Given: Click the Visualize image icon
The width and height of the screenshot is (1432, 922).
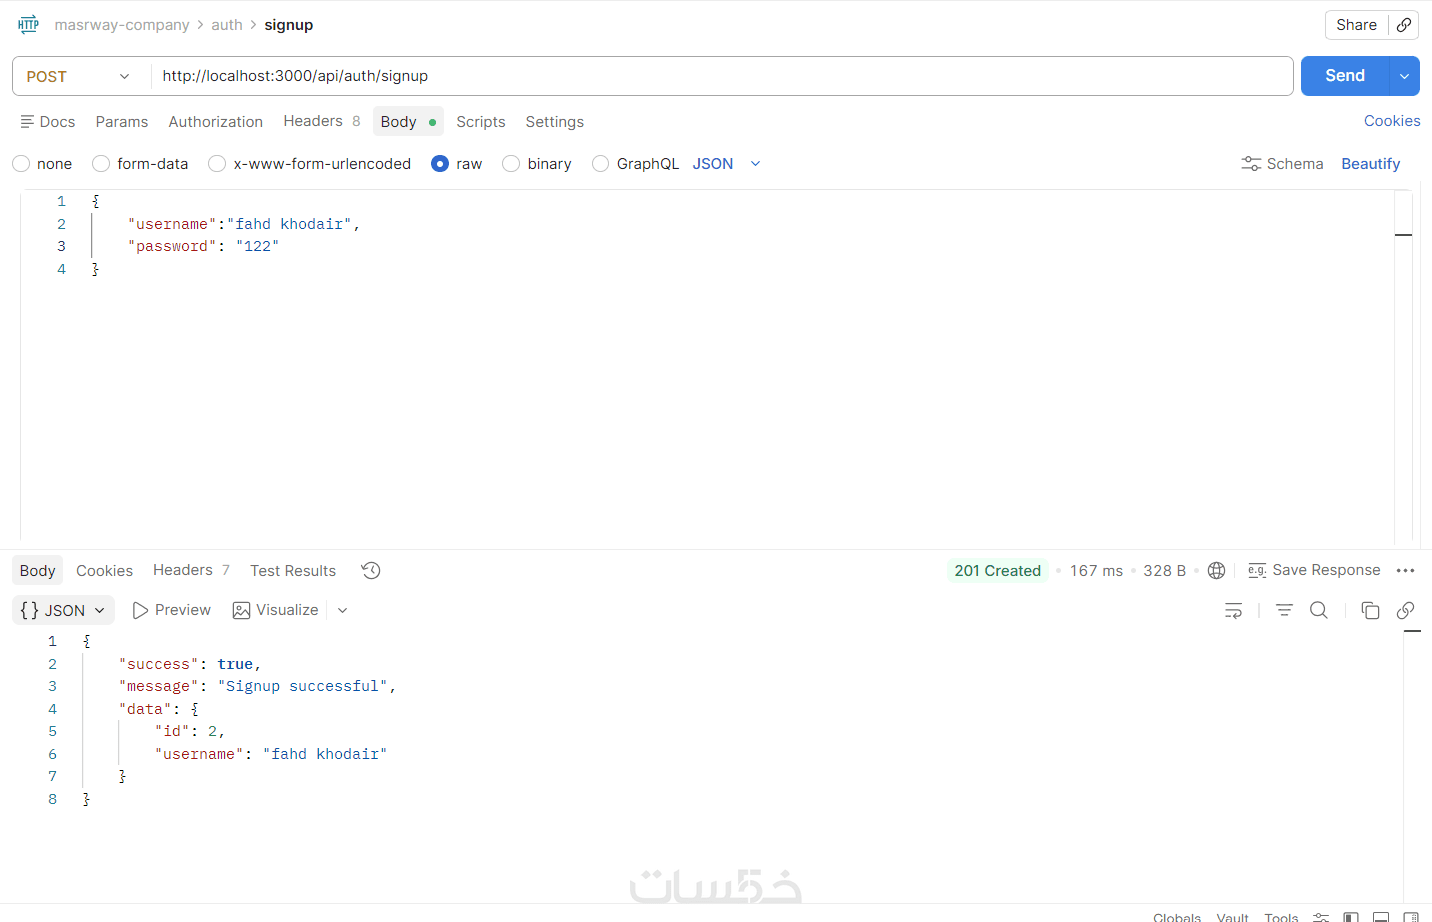Looking at the screenshot, I should 241,610.
